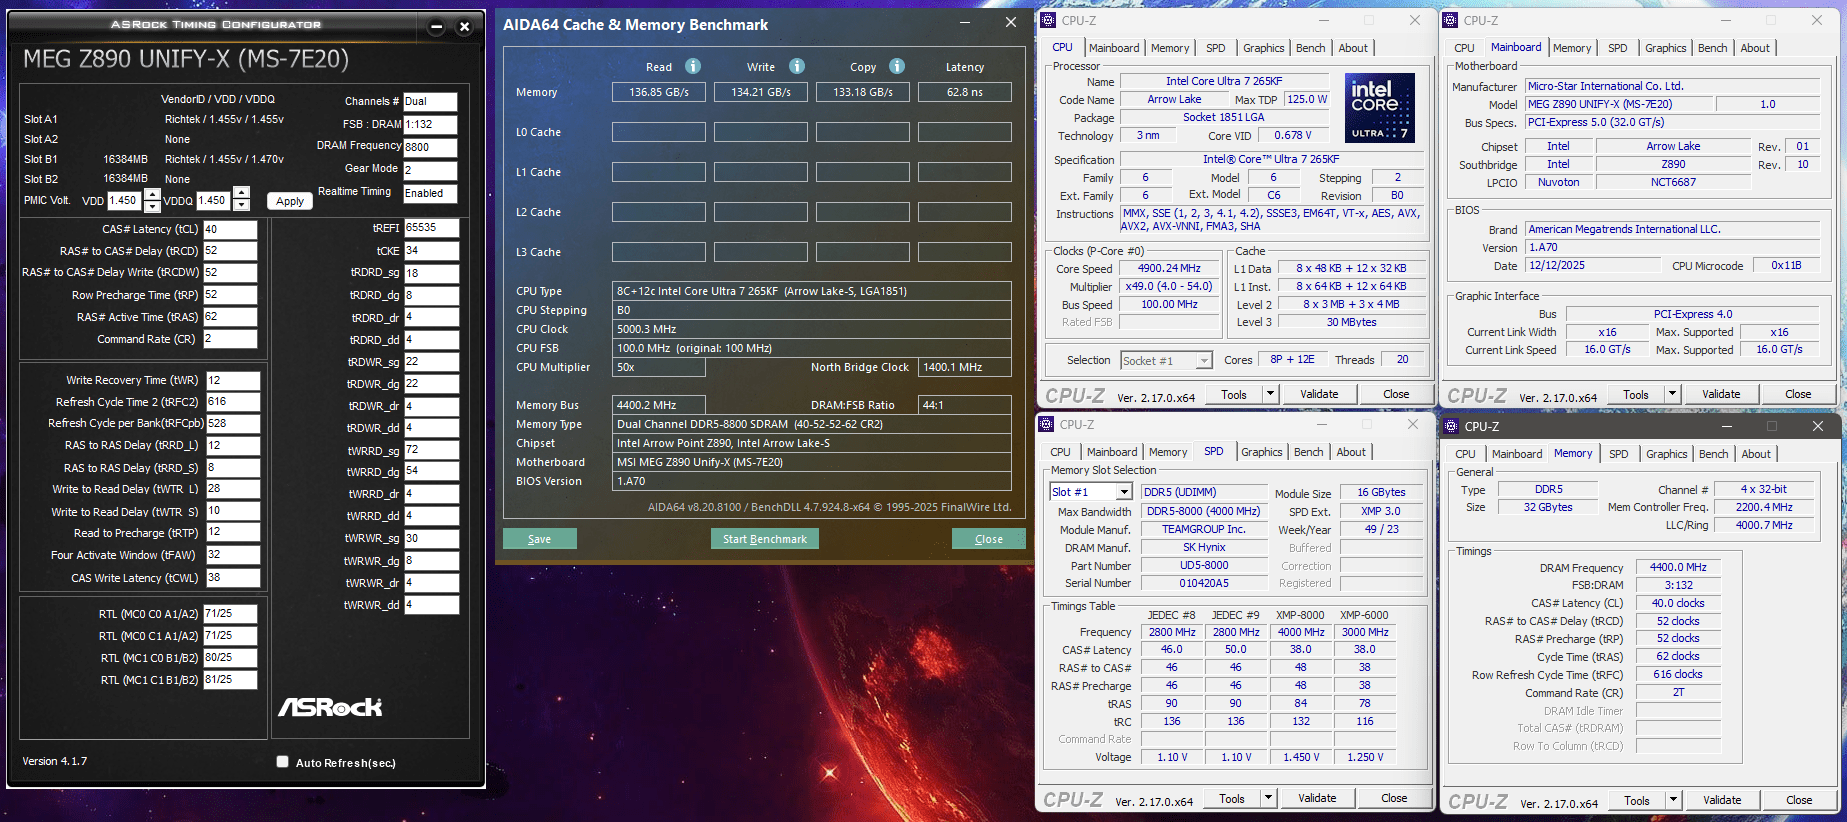
Task: Click the Intel Core Ultra 7 logo
Action: [x=1379, y=107]
